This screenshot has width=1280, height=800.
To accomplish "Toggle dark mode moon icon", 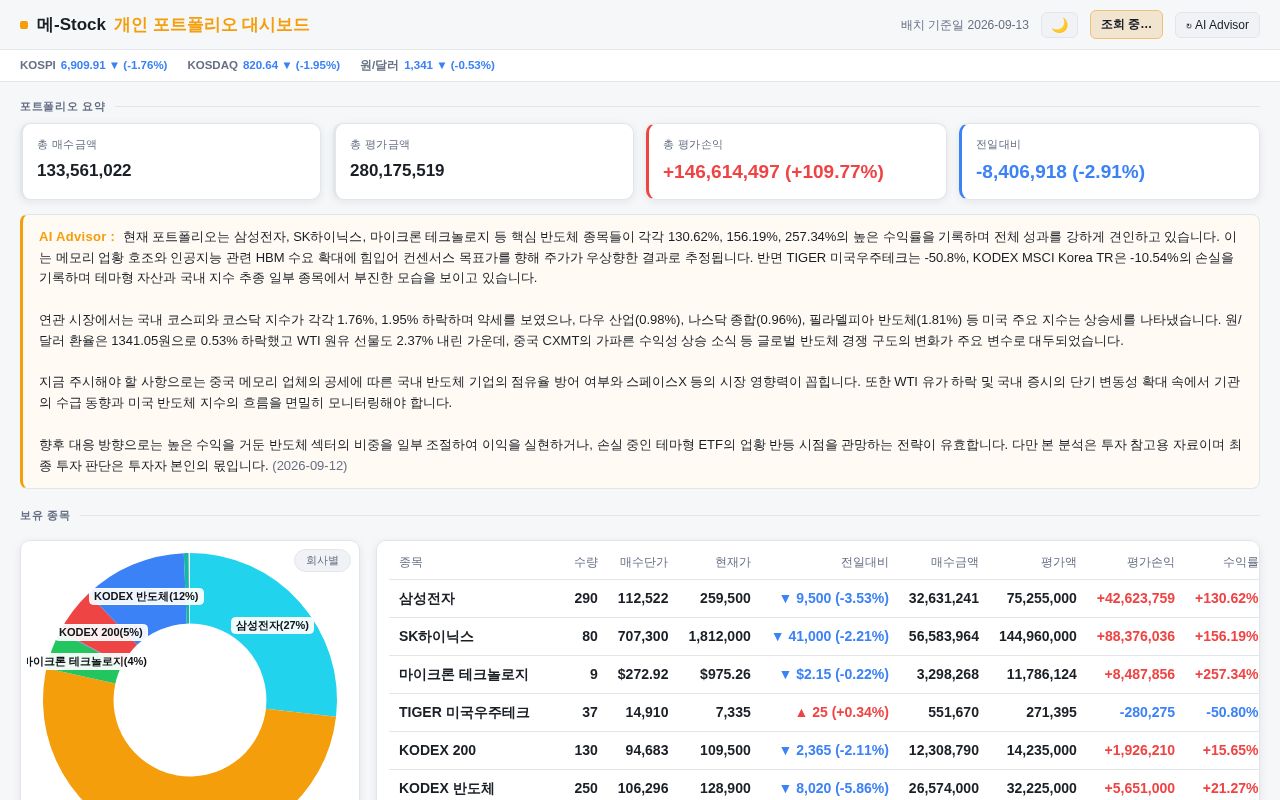I will pyautogui.click(x=1059, y=25).
